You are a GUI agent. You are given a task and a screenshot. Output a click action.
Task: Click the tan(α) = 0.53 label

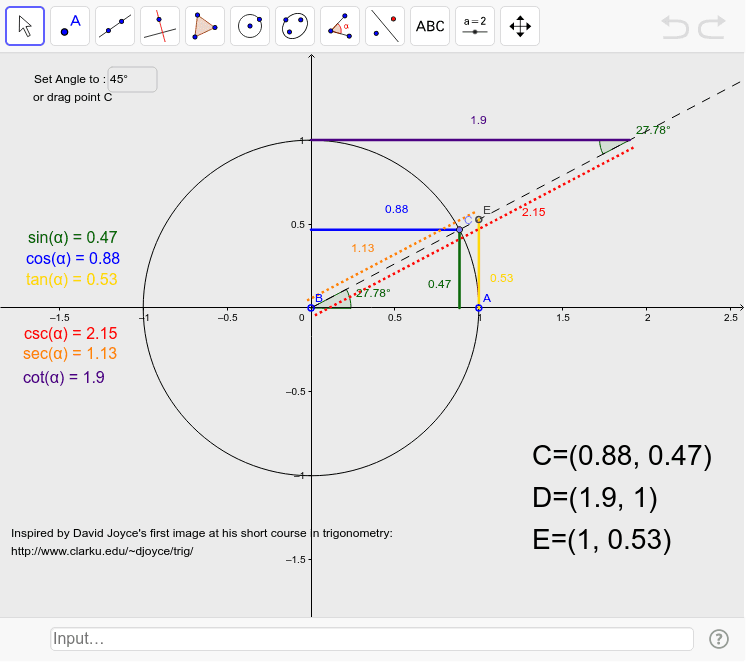71,279
